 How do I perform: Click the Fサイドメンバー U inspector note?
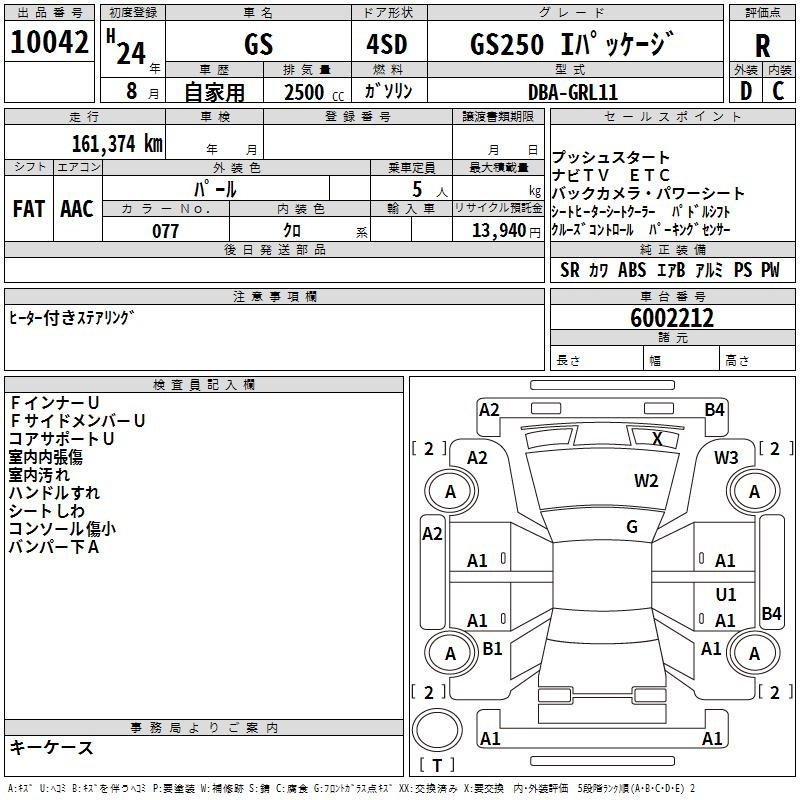77,421
